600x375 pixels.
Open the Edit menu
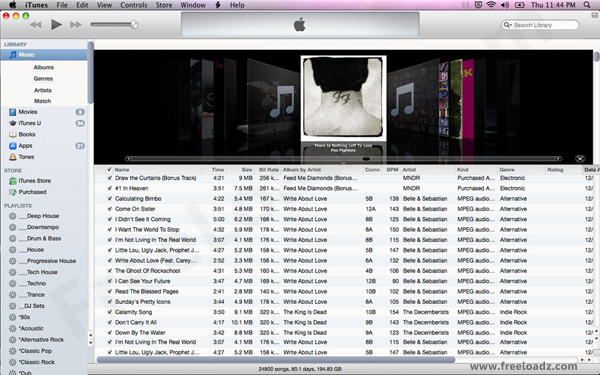pos(82,5)
